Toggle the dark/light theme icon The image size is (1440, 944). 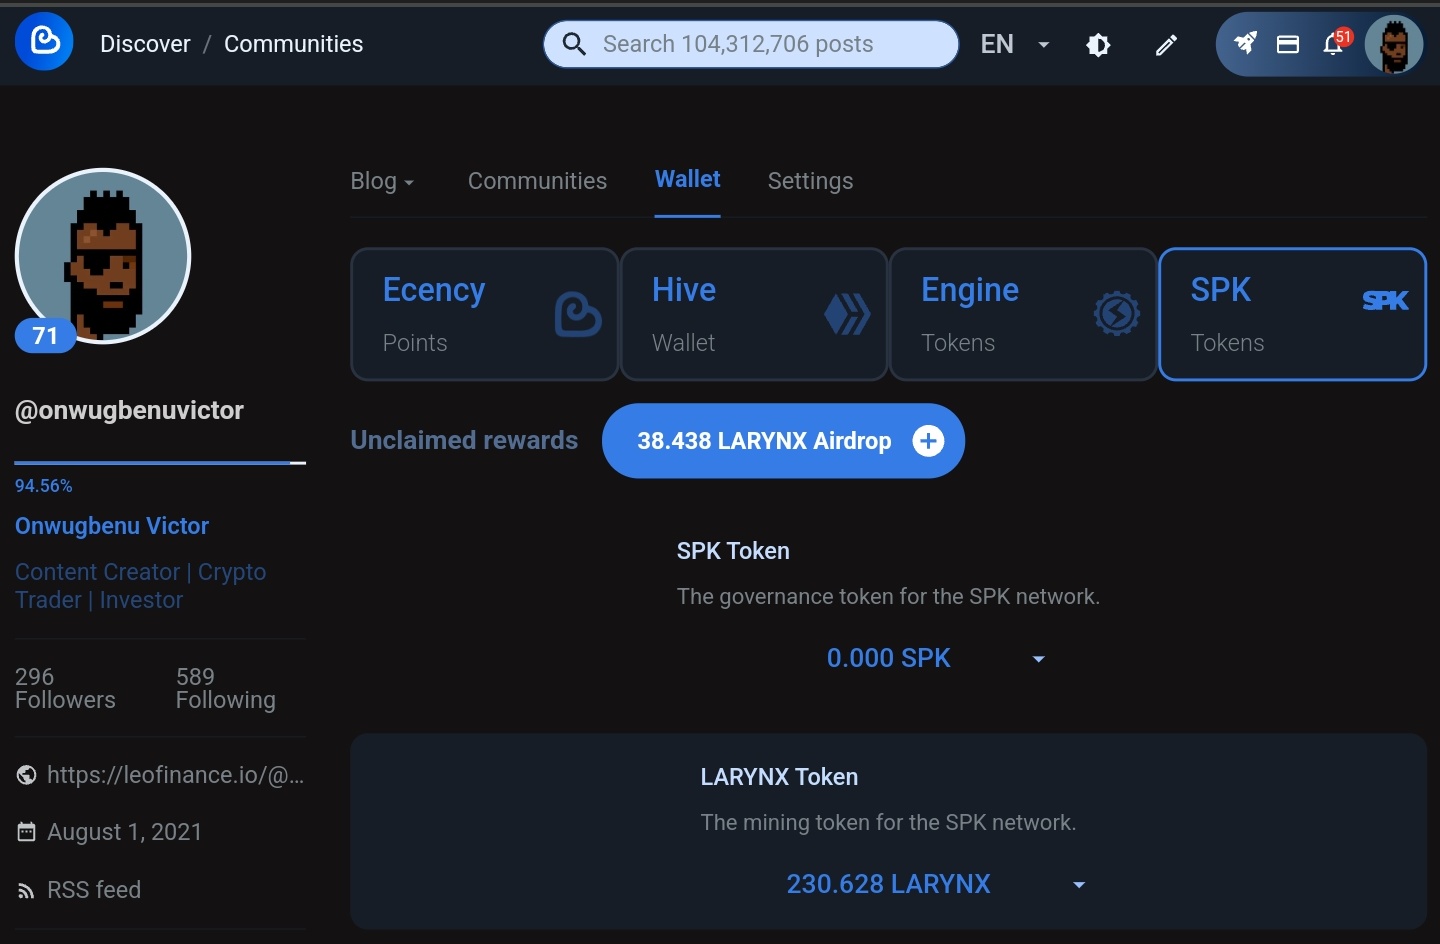(1098, 45)
